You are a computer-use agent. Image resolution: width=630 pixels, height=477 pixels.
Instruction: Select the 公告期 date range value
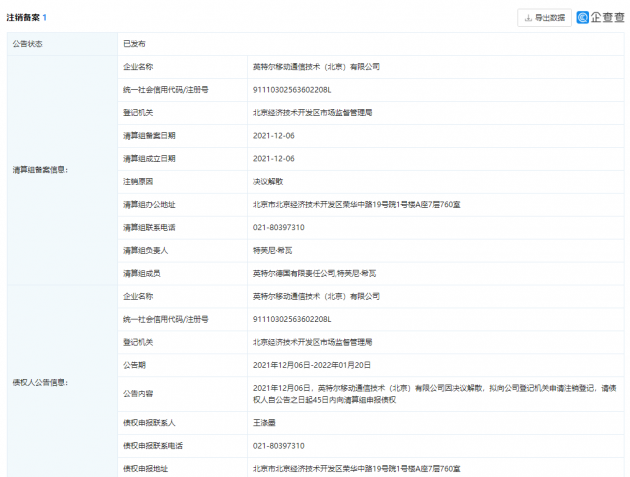pos(312,365)
